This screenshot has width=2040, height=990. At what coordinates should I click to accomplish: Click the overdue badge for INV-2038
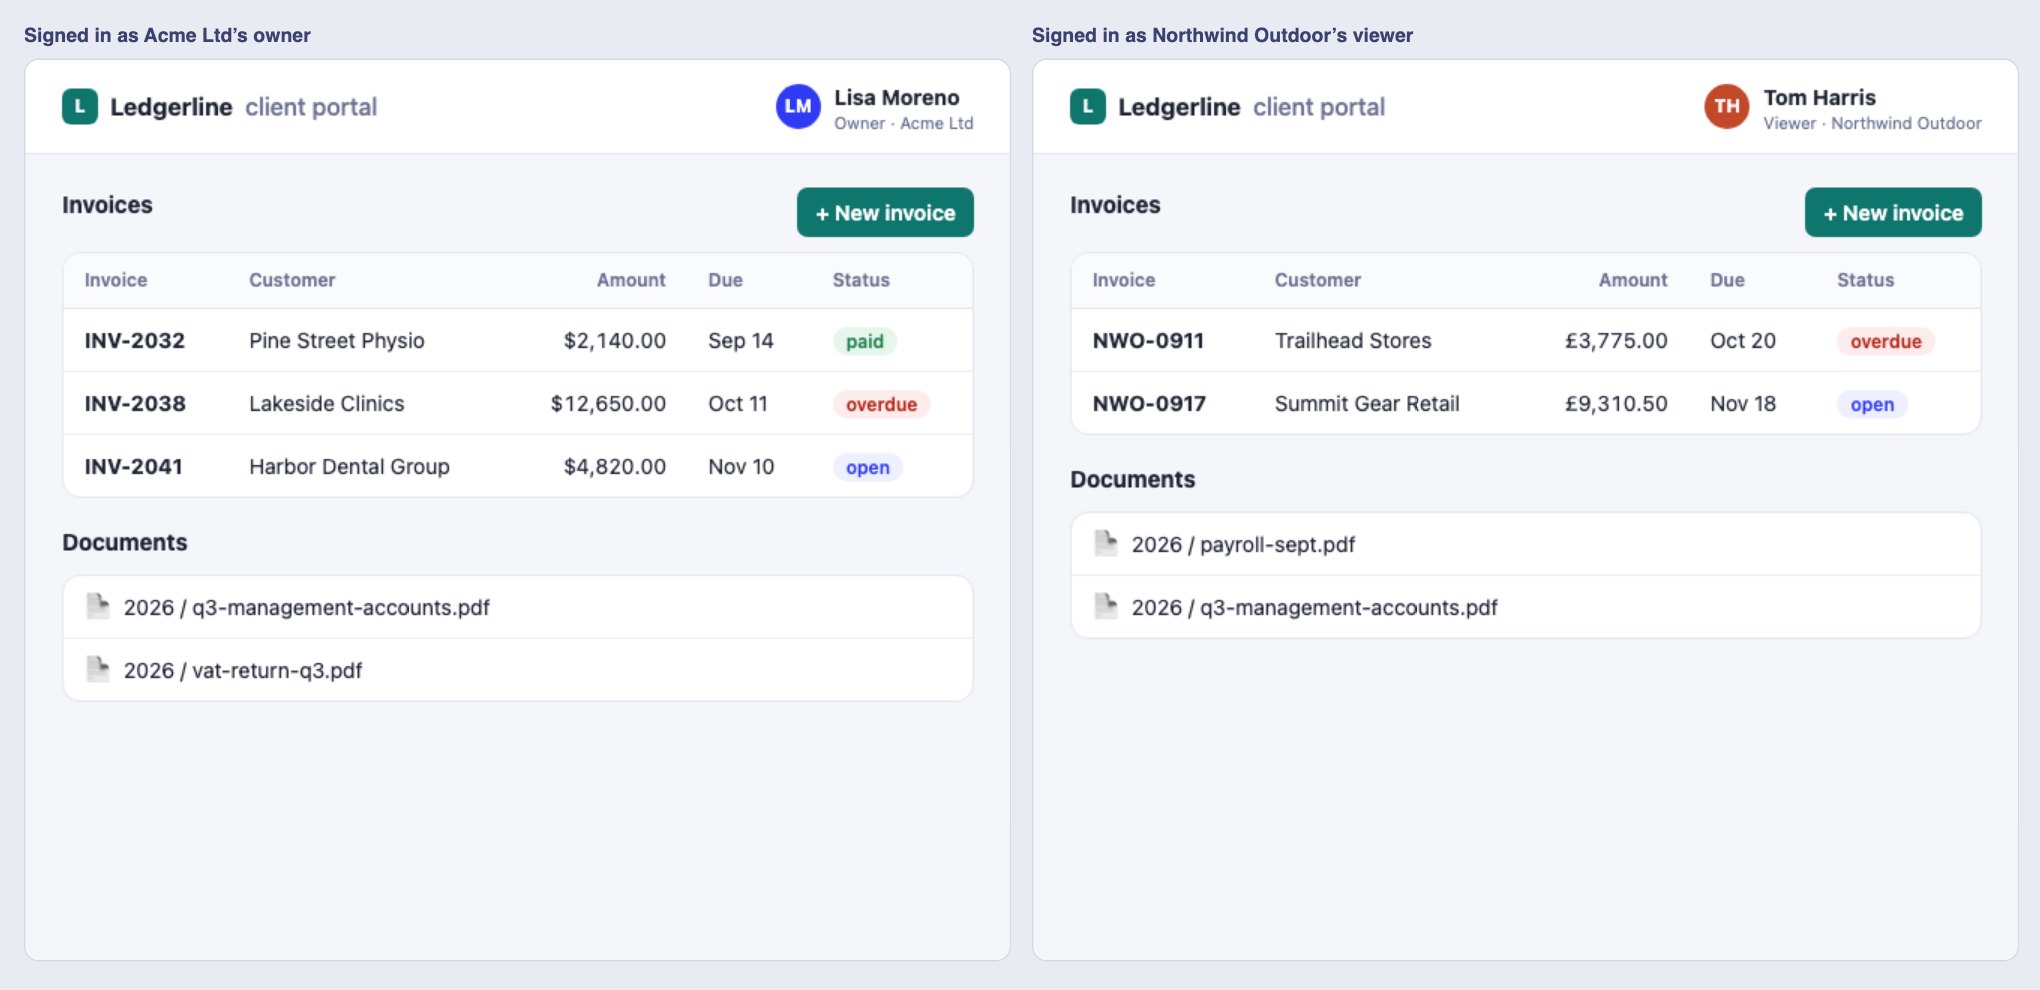coord(882,404)
